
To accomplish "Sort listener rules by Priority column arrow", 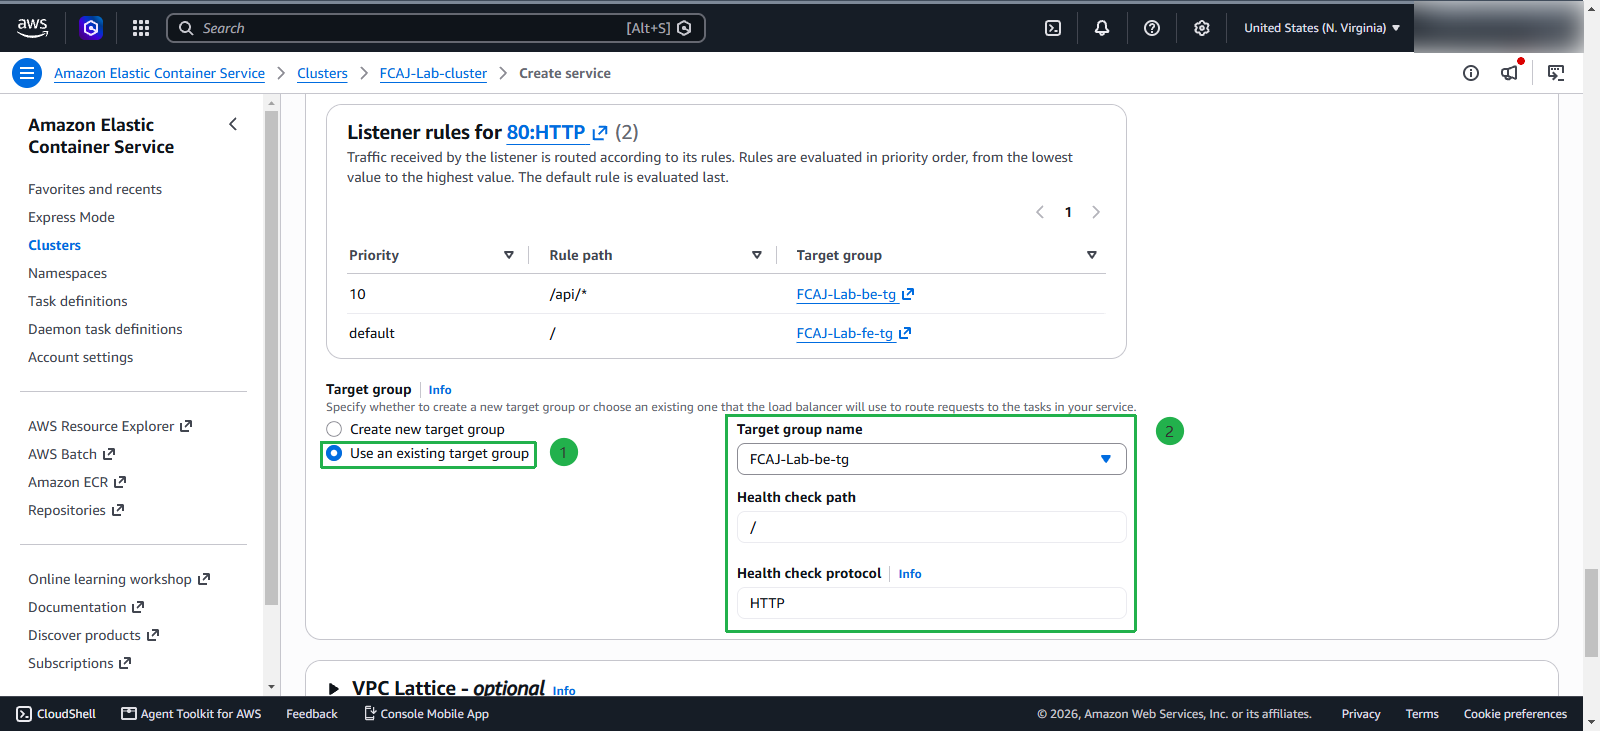I will click(x=509, y=255).
